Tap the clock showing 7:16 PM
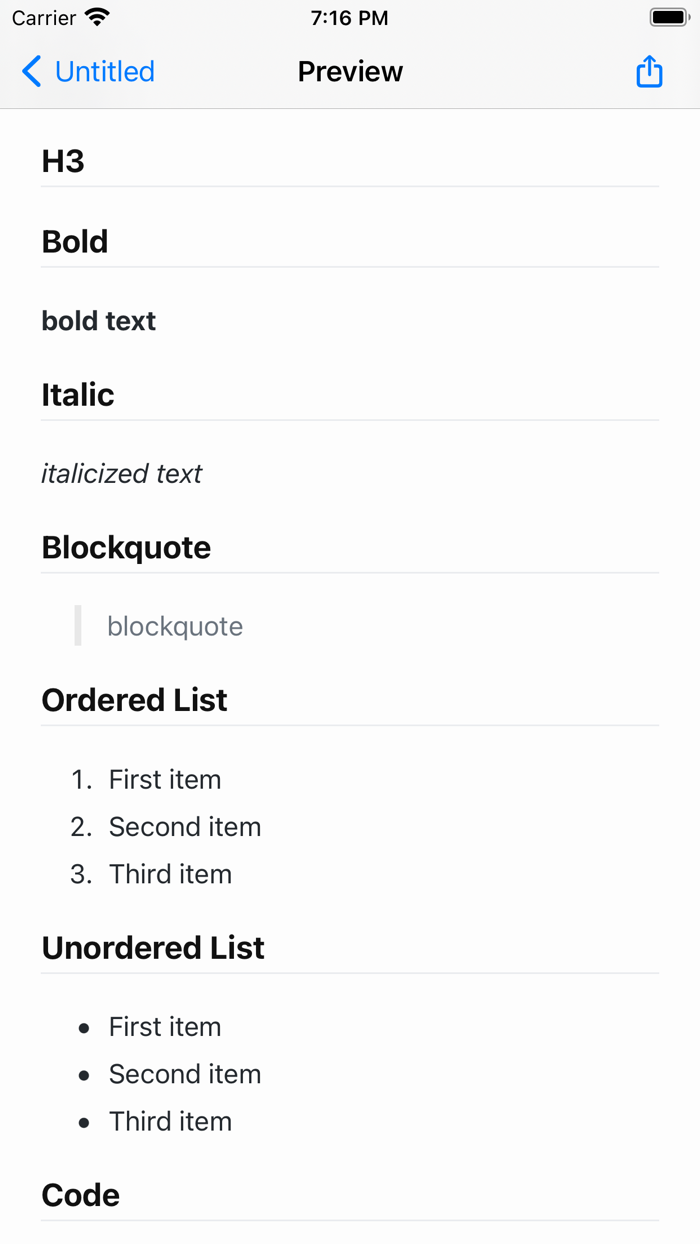 click(348, 17)
